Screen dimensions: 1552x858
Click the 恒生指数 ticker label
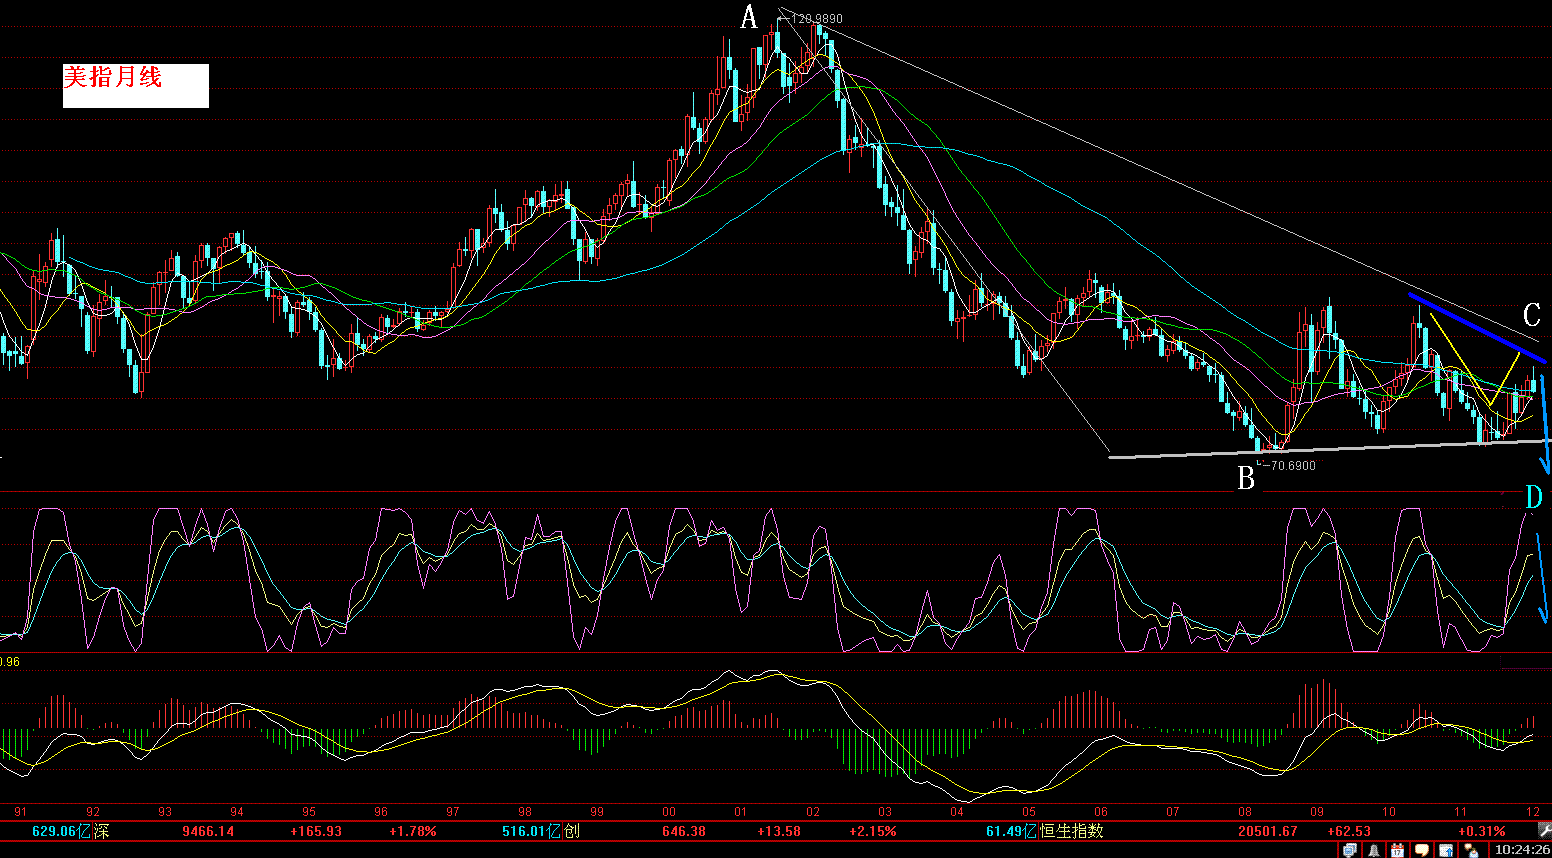coord(1071,831)
